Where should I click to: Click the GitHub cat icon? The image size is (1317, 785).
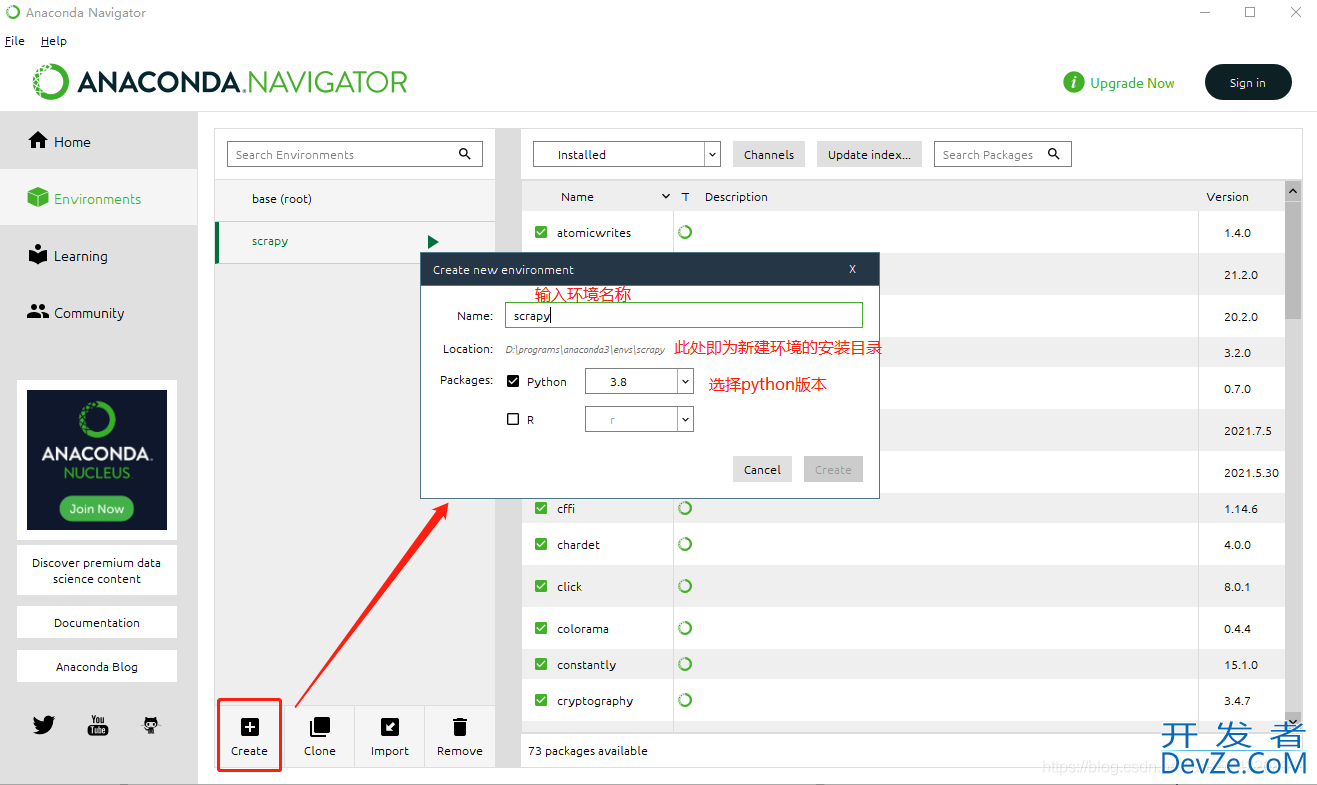[x=151, y=725]
